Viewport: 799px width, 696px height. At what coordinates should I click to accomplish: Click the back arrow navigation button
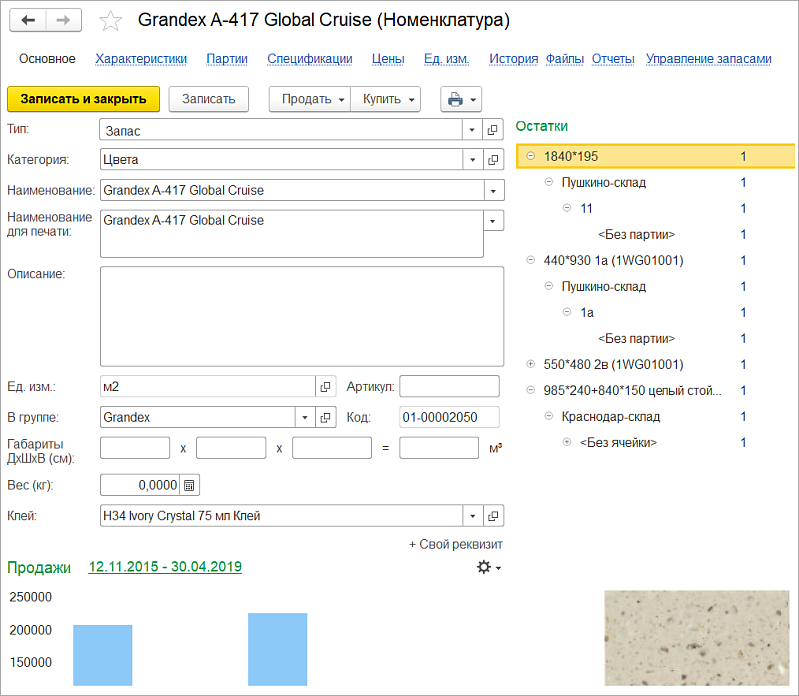coord(28,20)
